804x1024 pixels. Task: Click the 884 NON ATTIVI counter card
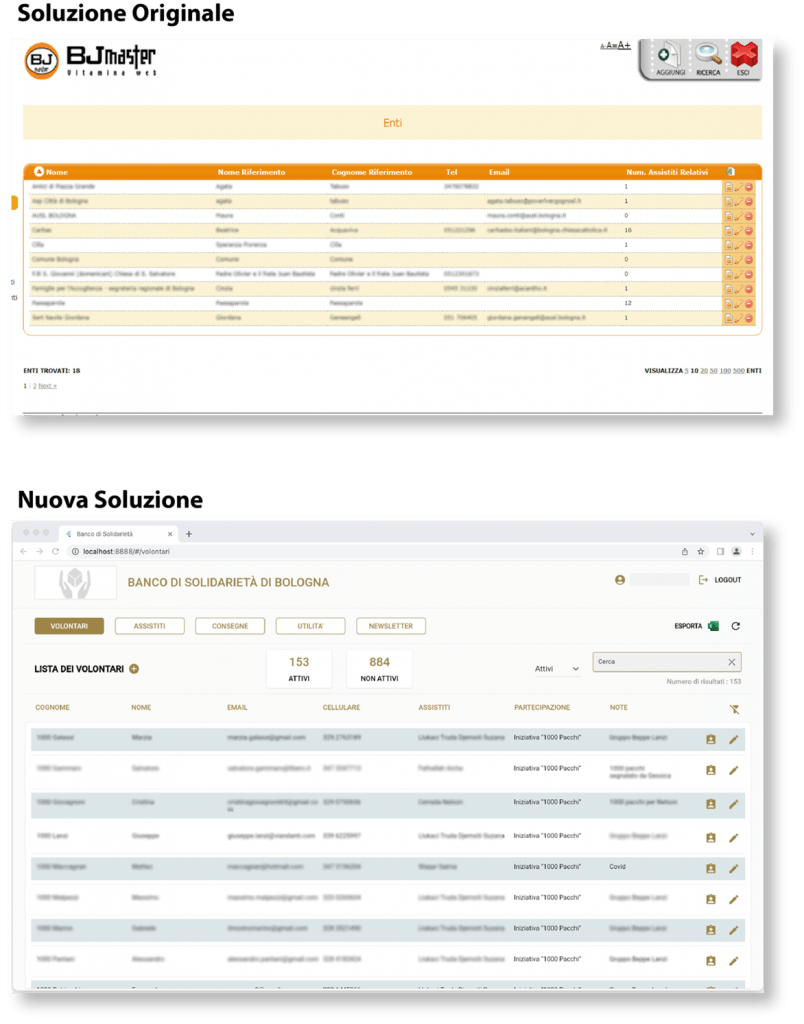379,669
